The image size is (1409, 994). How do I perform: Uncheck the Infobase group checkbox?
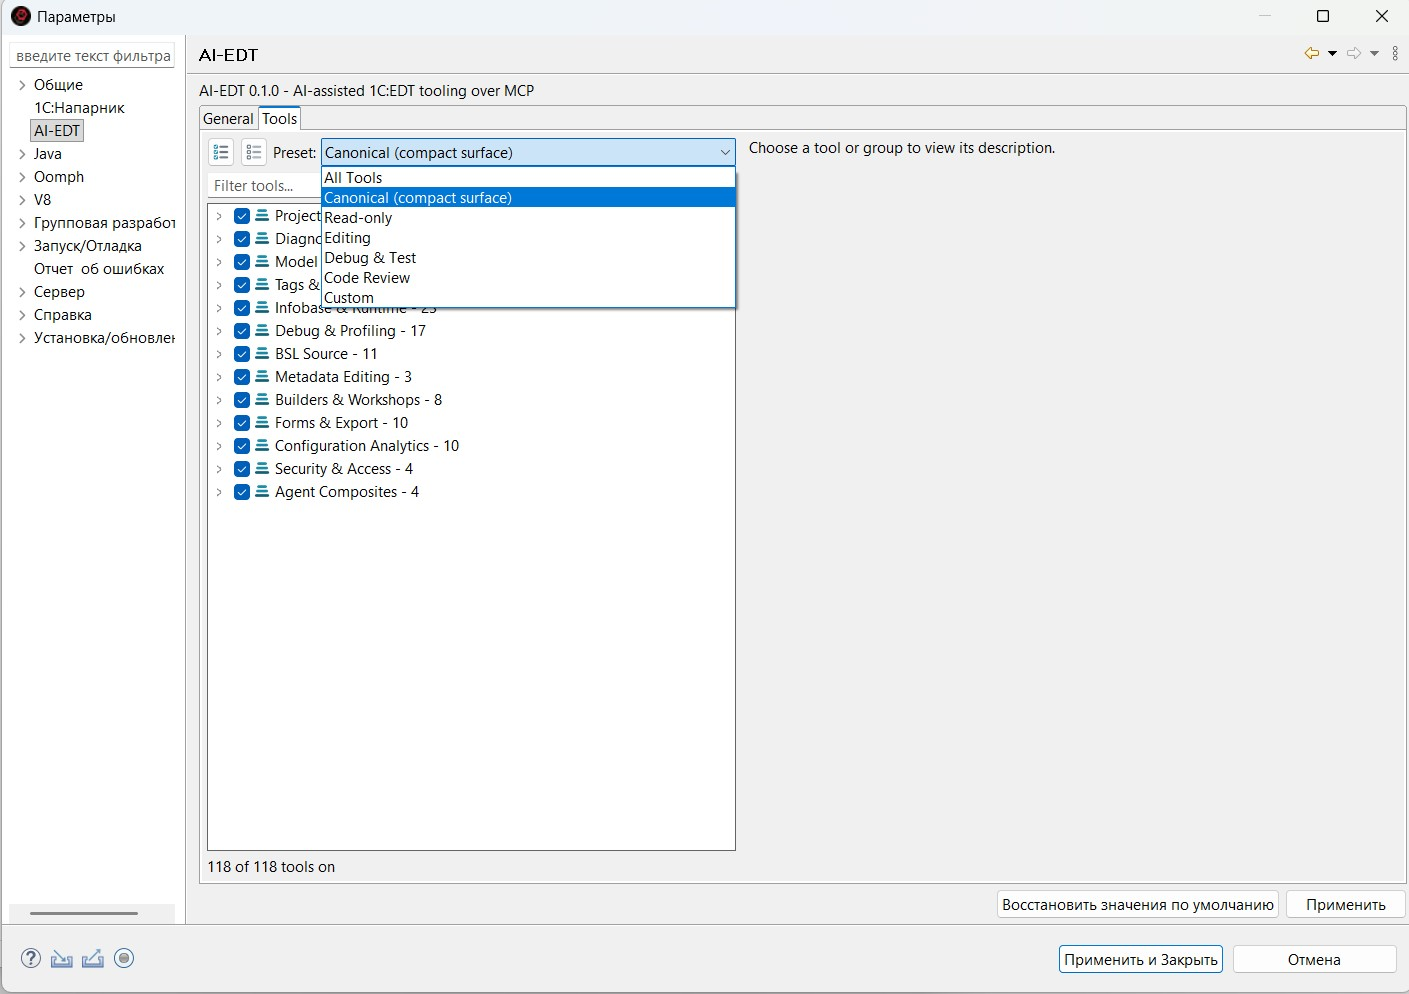(242, 308)
